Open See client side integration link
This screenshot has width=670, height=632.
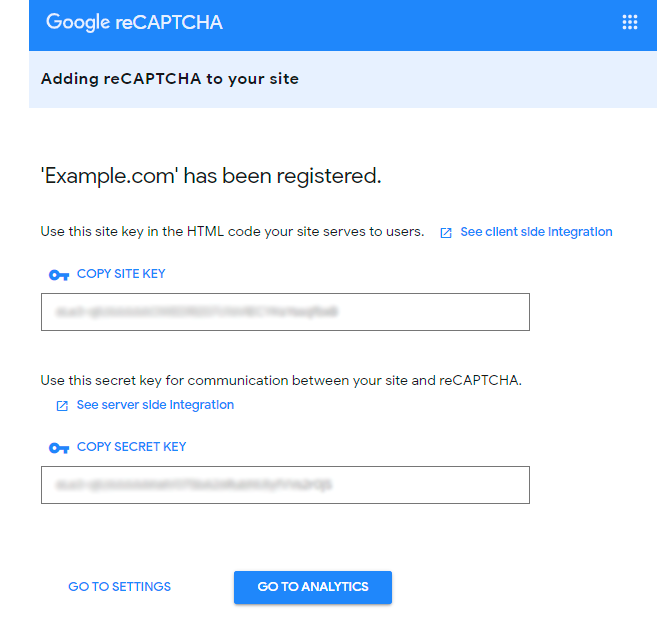click(x=536, y=232)
